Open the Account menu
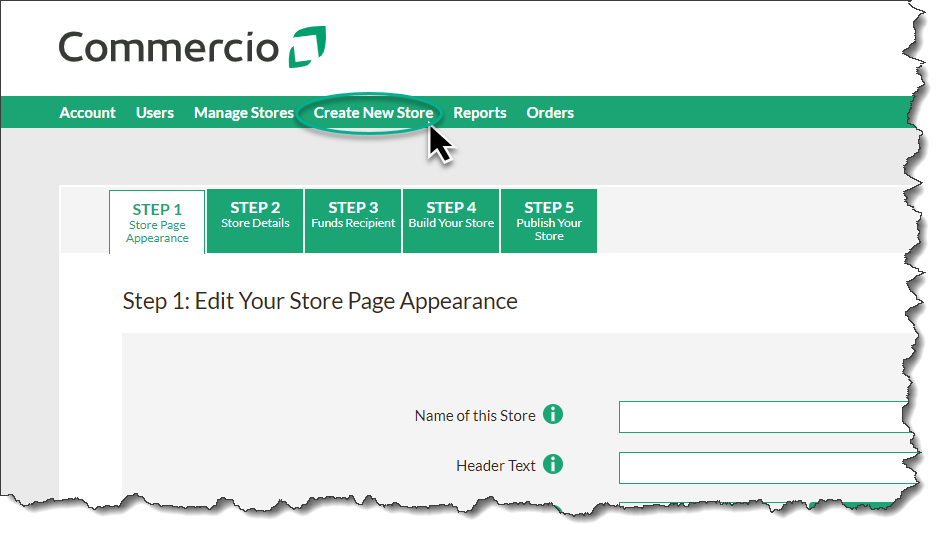Image resolution: width=948 pixels, height=538 pixels. tap(87, 112)
